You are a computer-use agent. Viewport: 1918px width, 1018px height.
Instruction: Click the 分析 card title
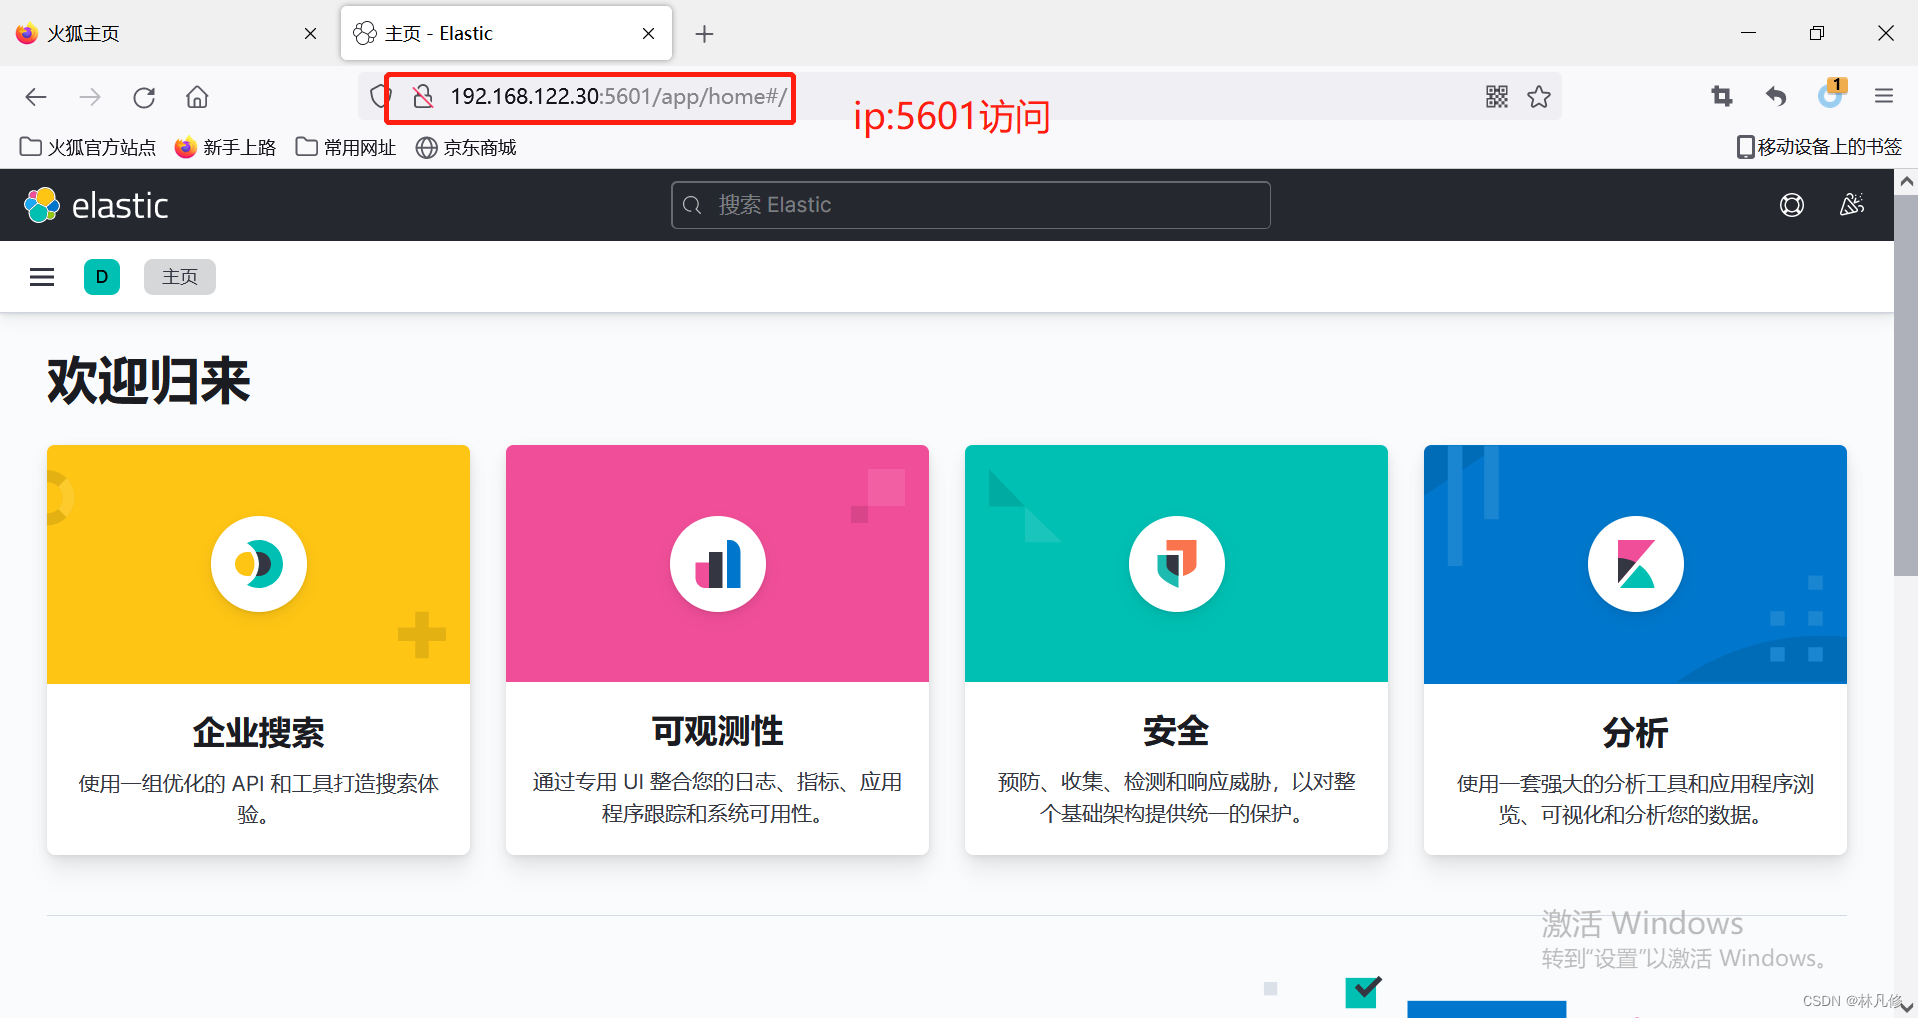tap(1635, 732)
